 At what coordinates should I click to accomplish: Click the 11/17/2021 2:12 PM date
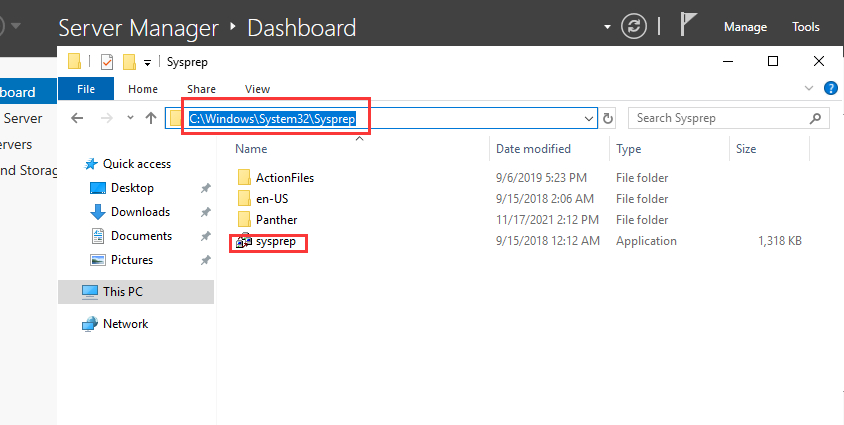(x=547, y=219)
